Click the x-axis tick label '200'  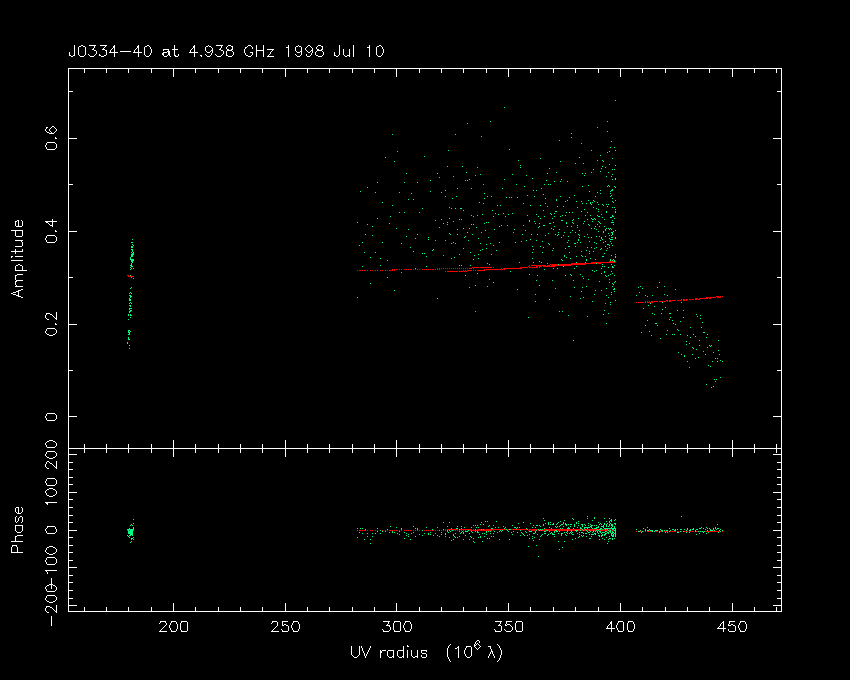click(x=173, y=627)
